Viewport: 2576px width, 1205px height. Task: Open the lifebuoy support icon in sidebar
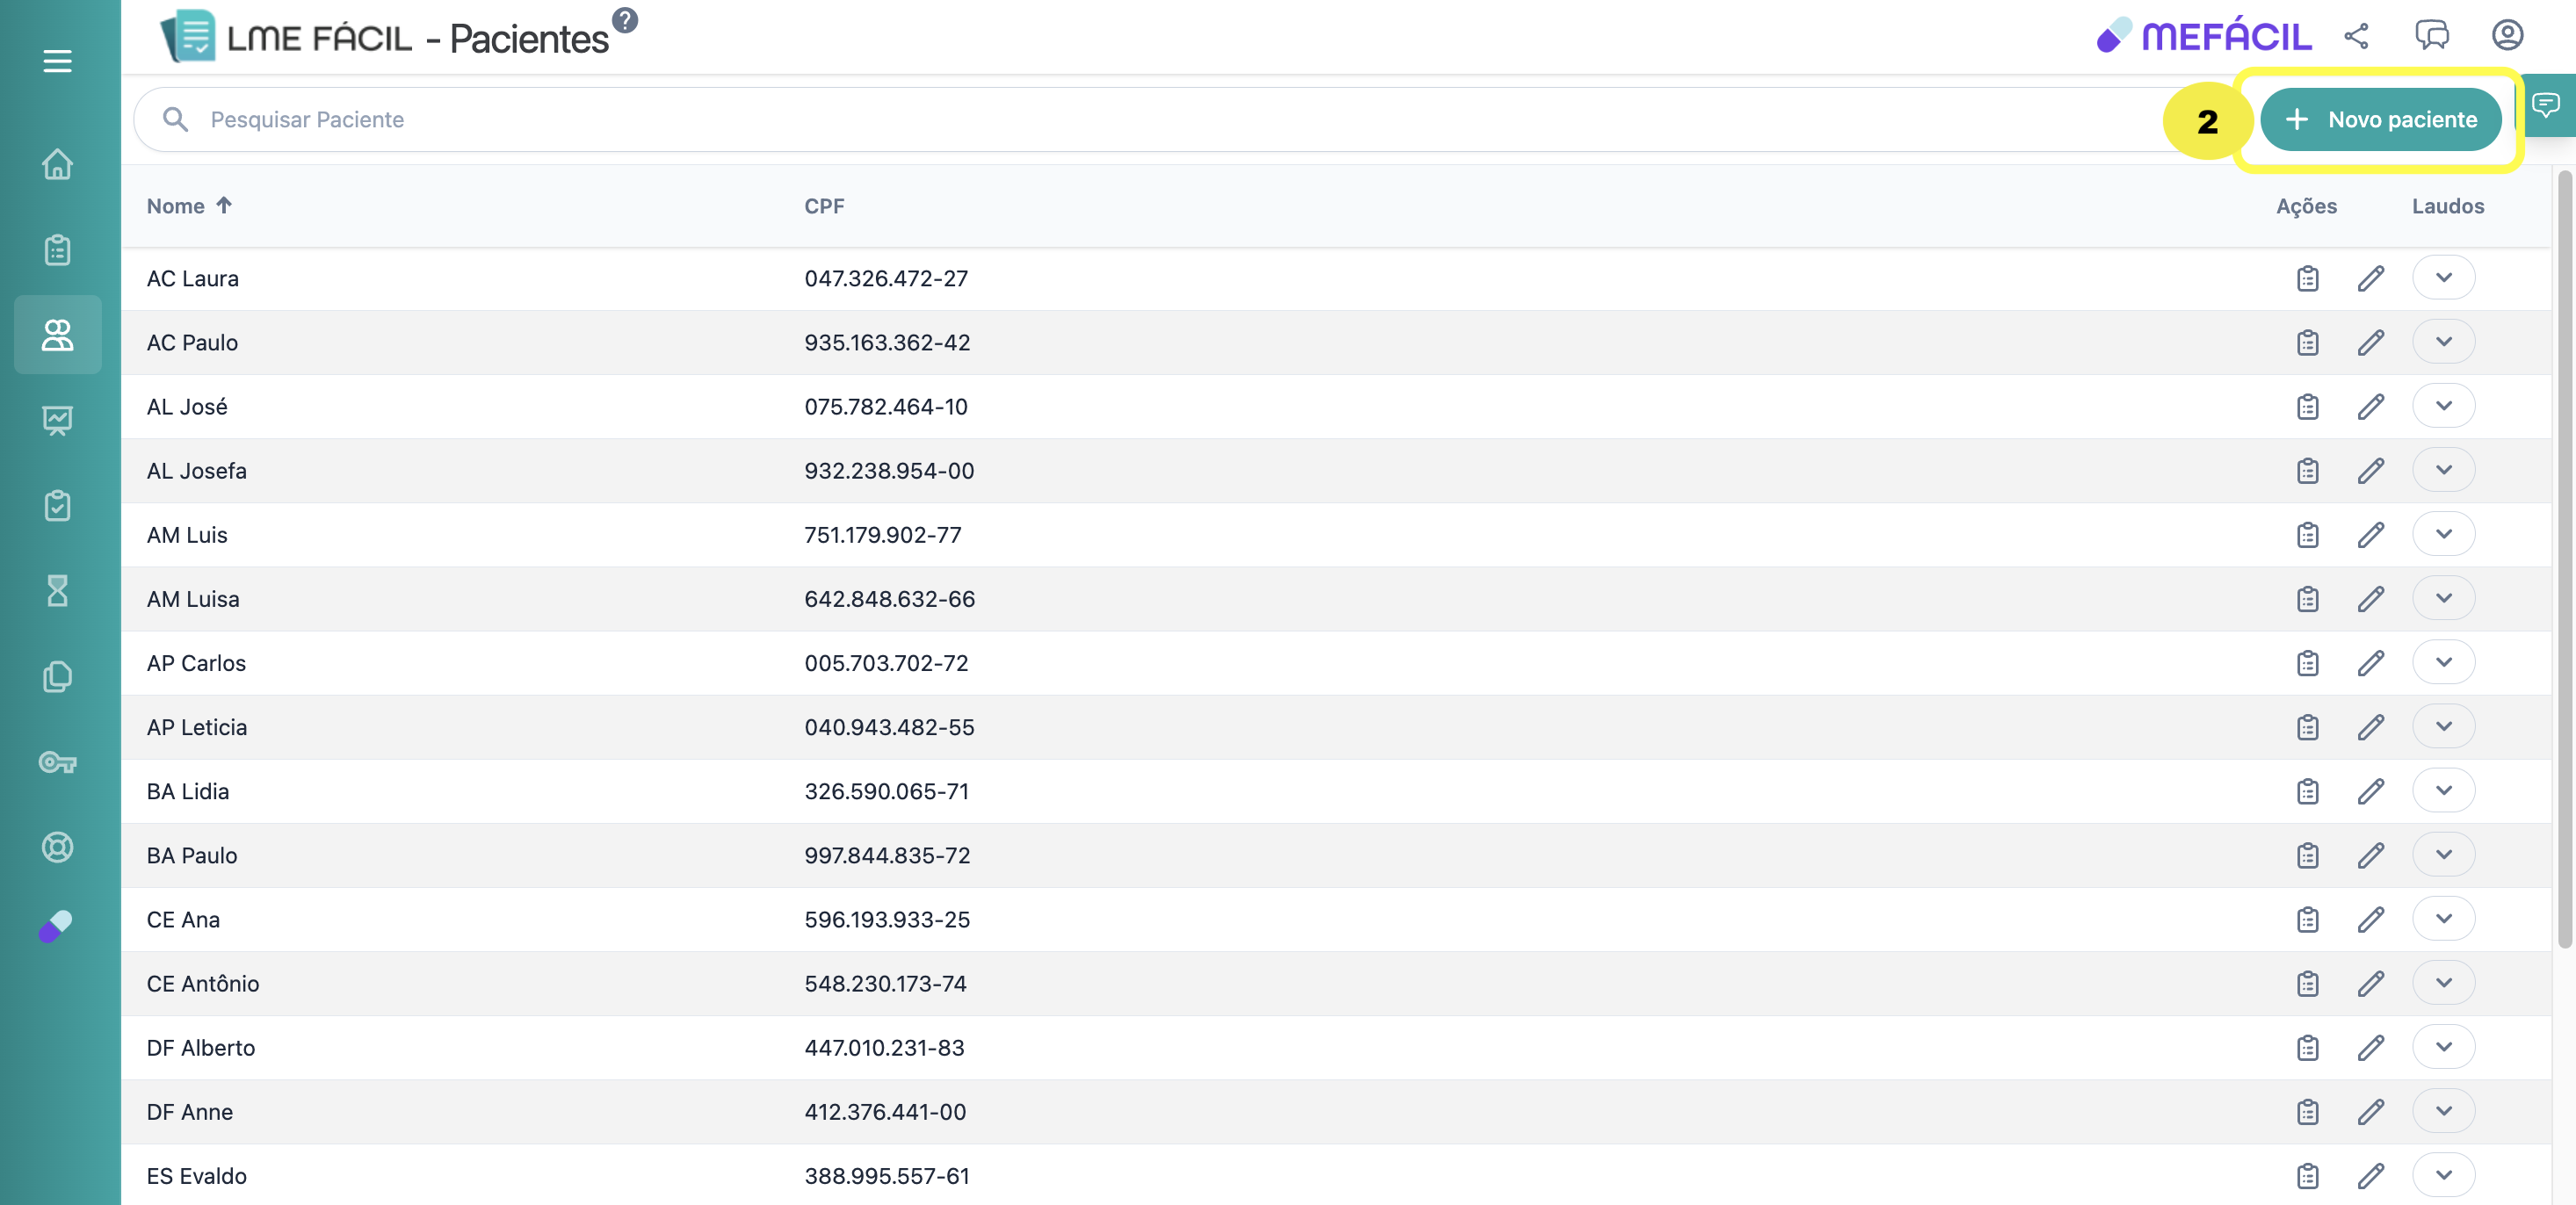57,847
